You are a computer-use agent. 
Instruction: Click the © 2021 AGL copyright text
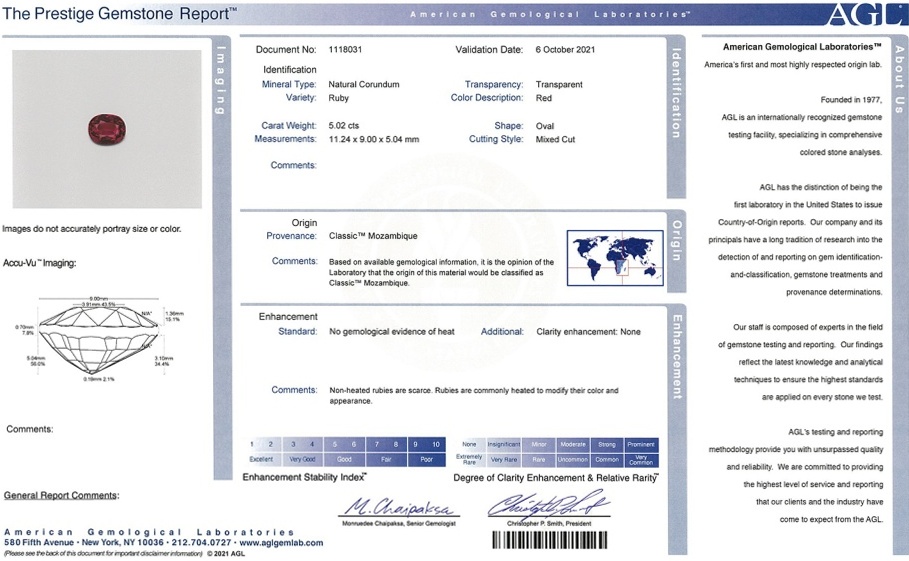click(226, 553)
